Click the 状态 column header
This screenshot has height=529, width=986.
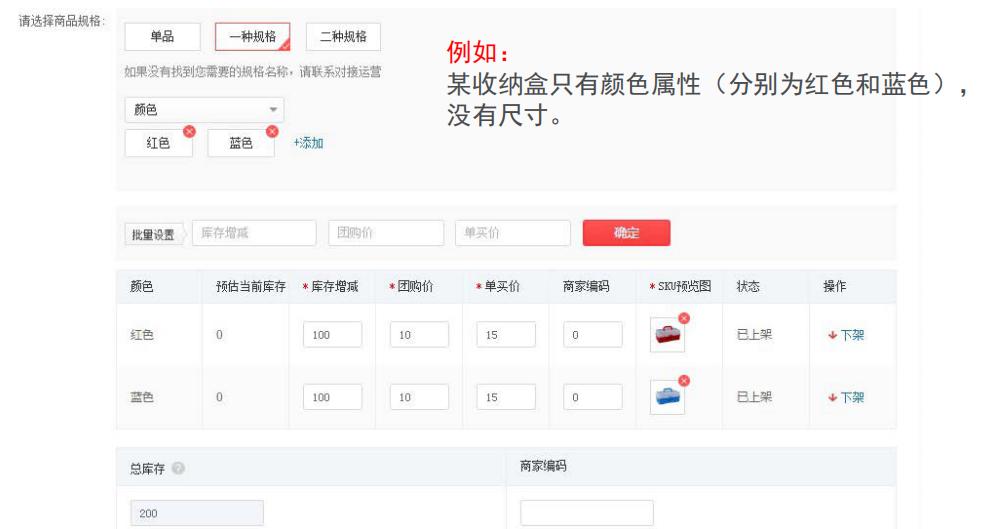(x=748, y=286)
